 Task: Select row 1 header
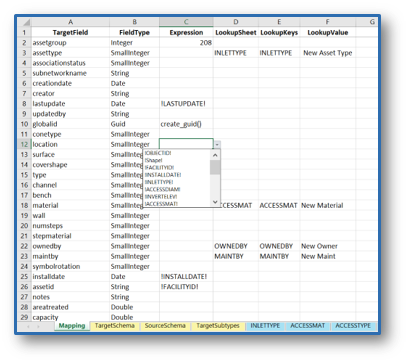(24, 33)
